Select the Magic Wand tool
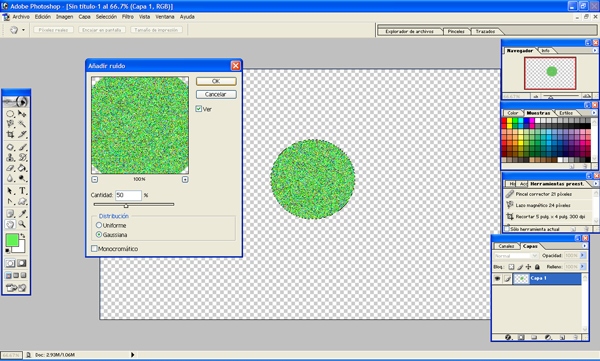This screenshot has height=361, width=600. point(22,124)
